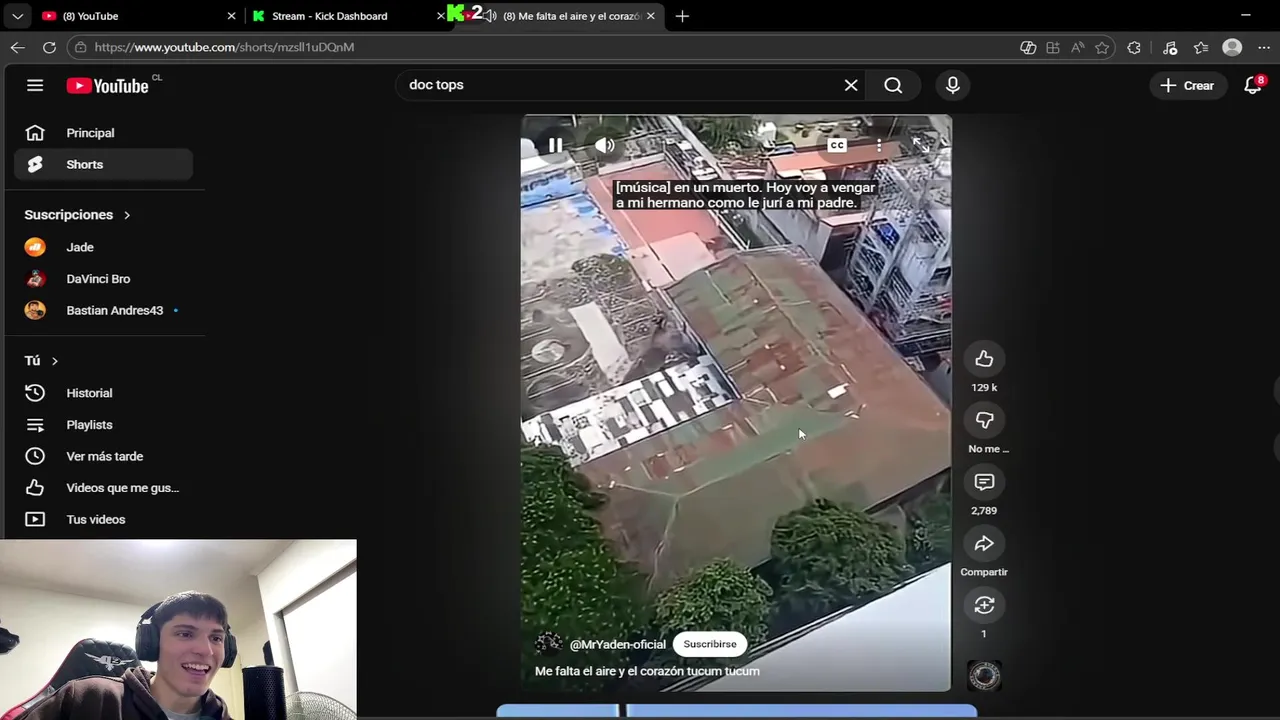
Task: Clear the search text with the X
Action: [851, 85]
